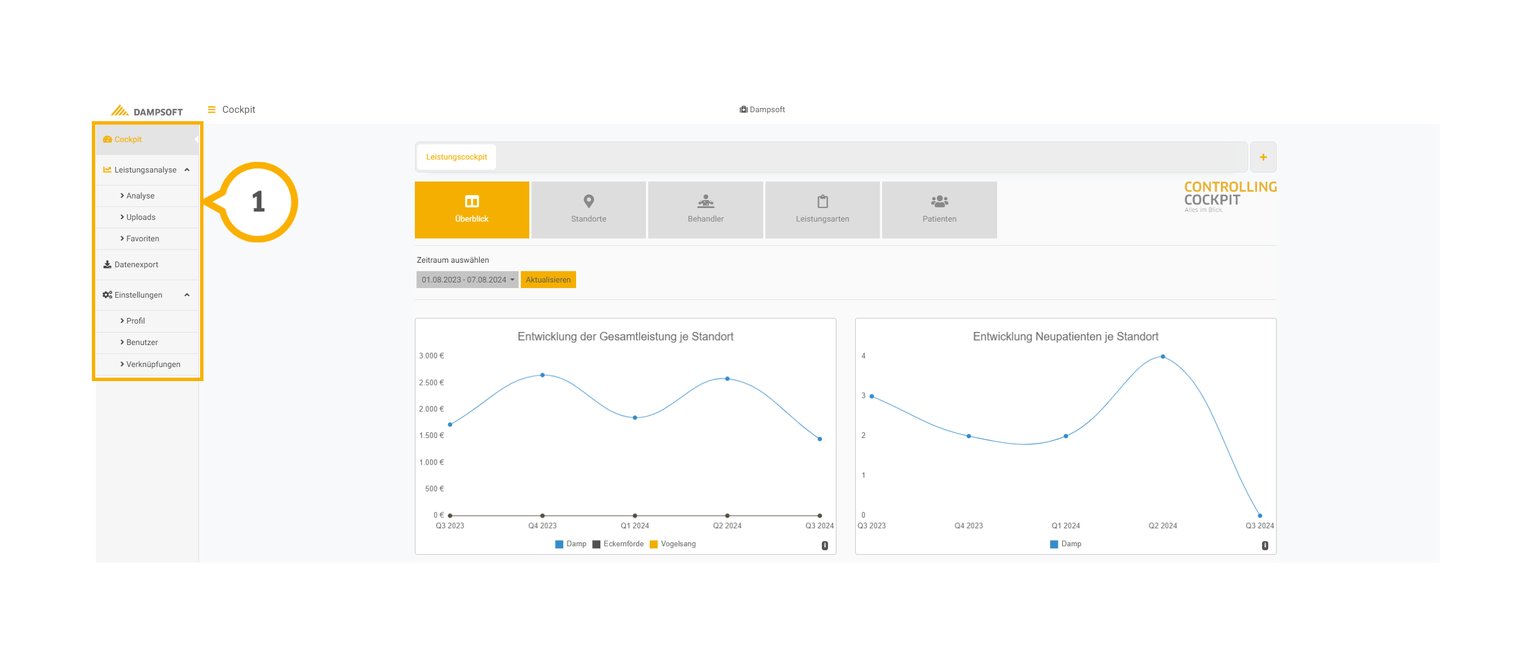The height and width of the screenshot is (659, 1536).
Task: Collapse the Einstellungen section chevron
Action: click(x=187, y=295)
